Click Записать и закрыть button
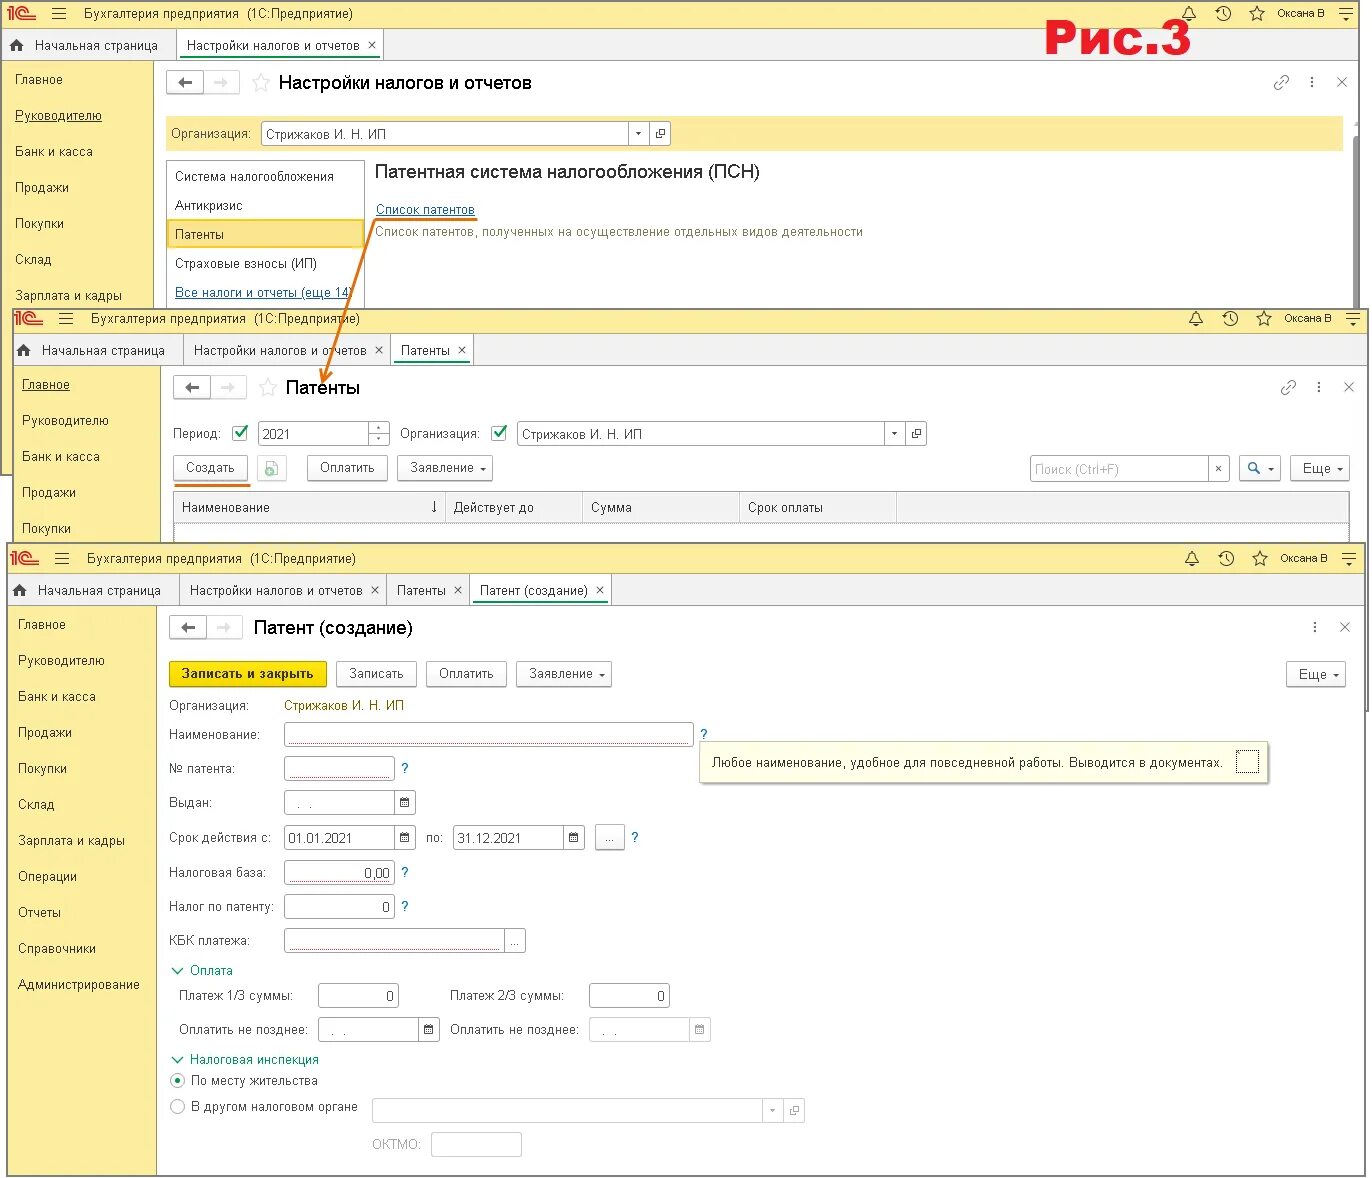This screenshot has width=1372, height=1178. pyautogui.click(x=247, y=674)
